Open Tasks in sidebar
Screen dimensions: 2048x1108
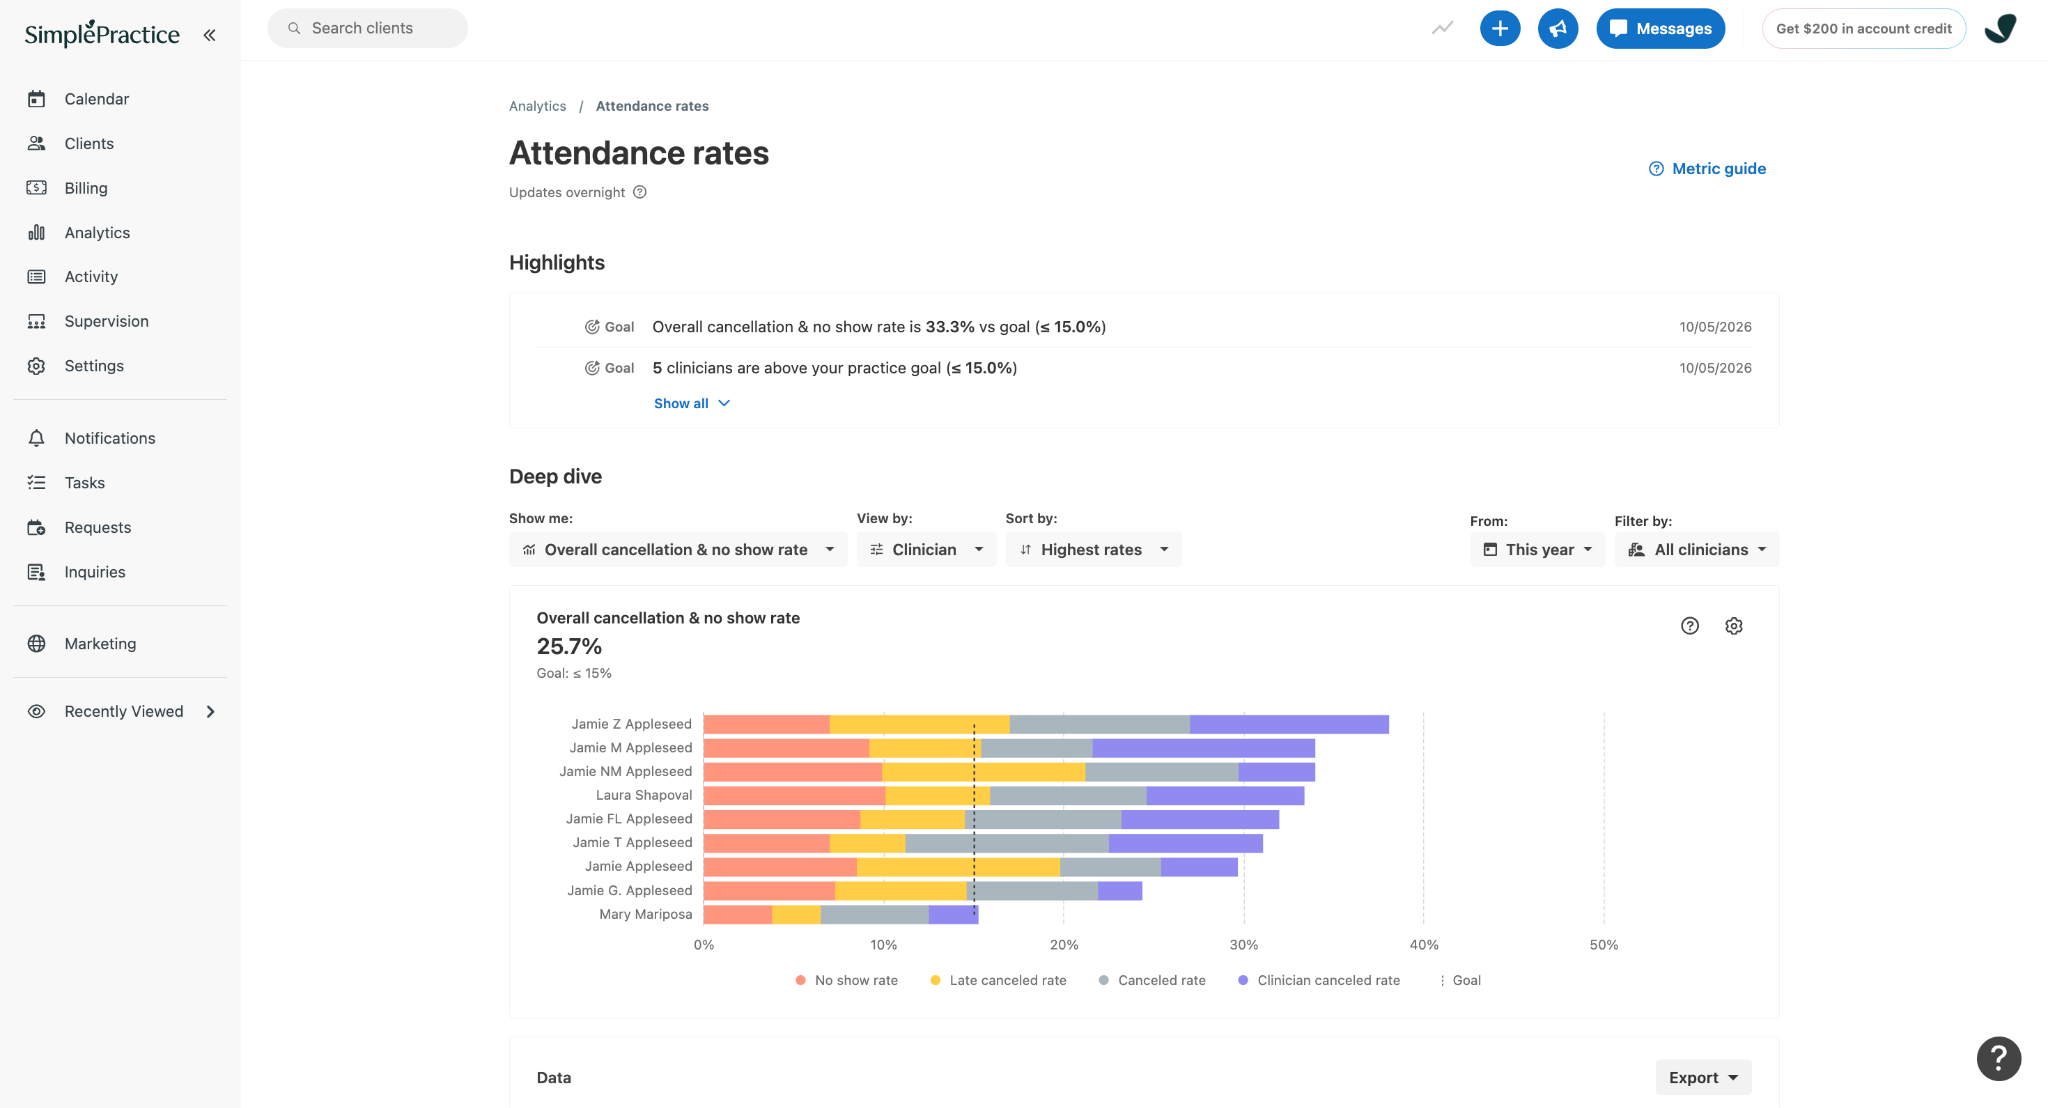pos(84,483)
